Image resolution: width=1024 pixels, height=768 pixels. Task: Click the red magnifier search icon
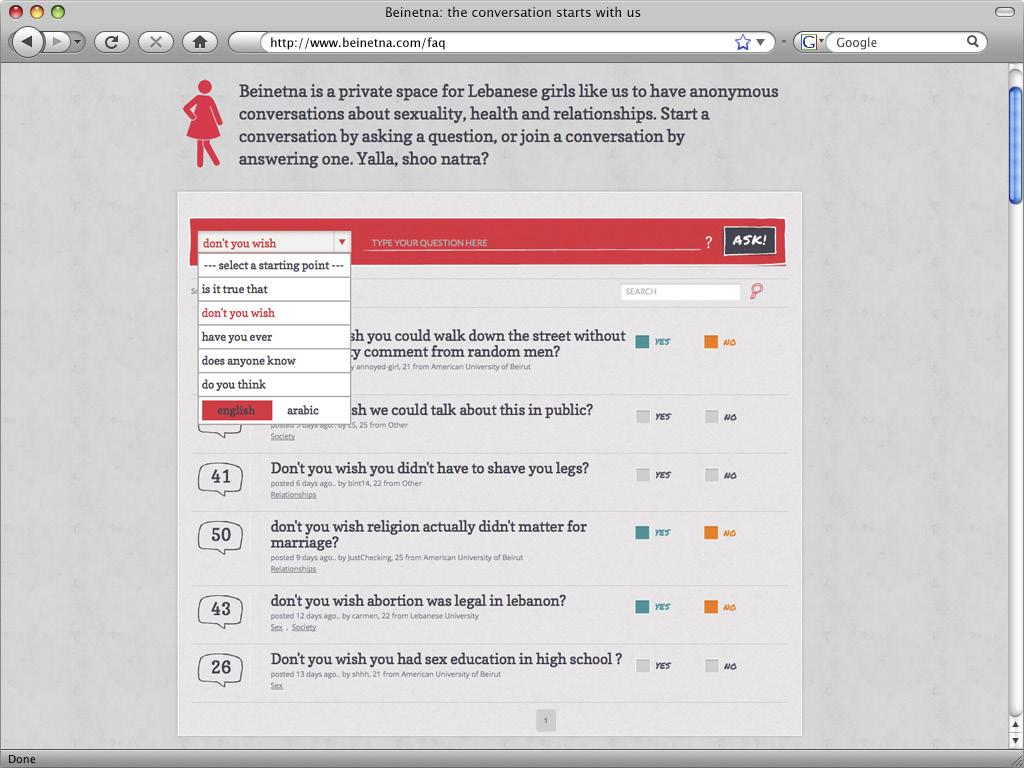tap(756, 291)
